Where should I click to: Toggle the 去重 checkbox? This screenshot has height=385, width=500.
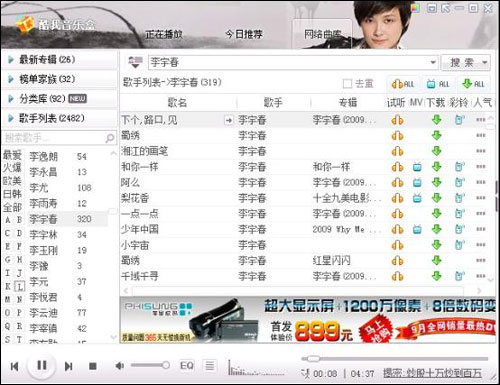point(347,83)
